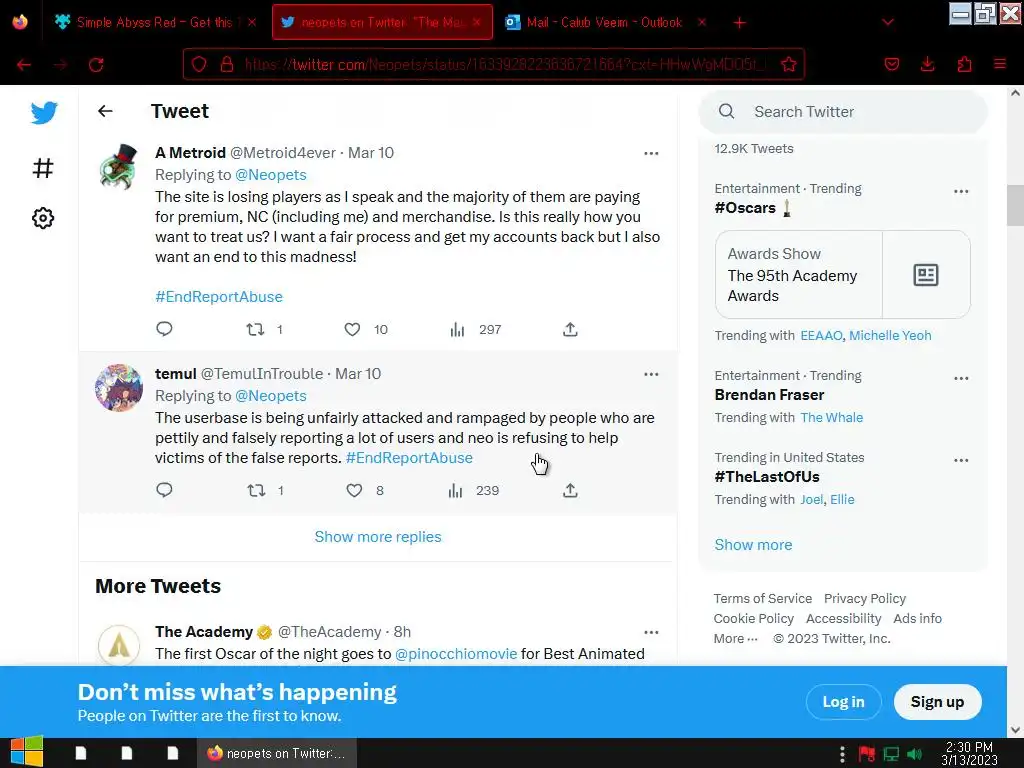Viewport: 1024px width, 768px height.
Task: Open the Privacy Policy link
Action: pyautogui.click(x=865, y=599)
